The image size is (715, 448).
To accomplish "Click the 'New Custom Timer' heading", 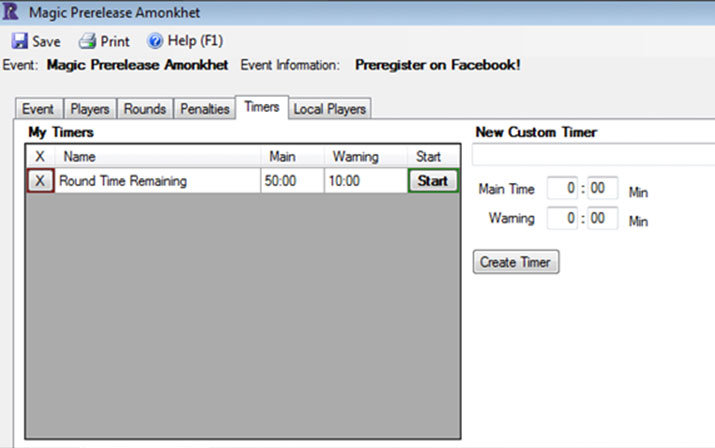I will point(536,132).
